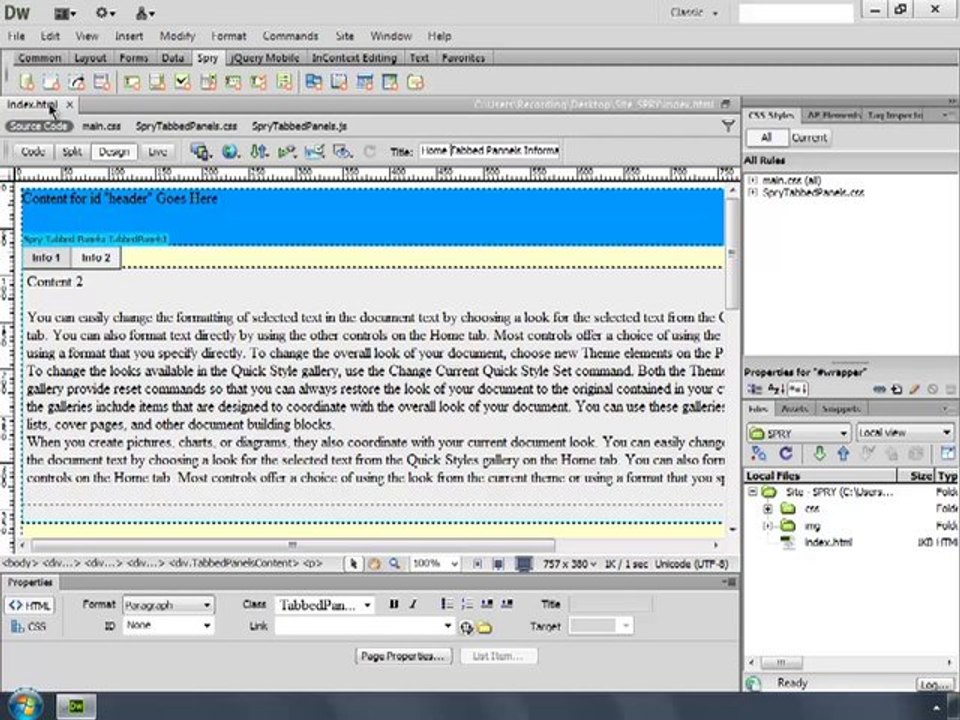
Task: Browse for link file folder icon
Action: [x=484, y=627]
